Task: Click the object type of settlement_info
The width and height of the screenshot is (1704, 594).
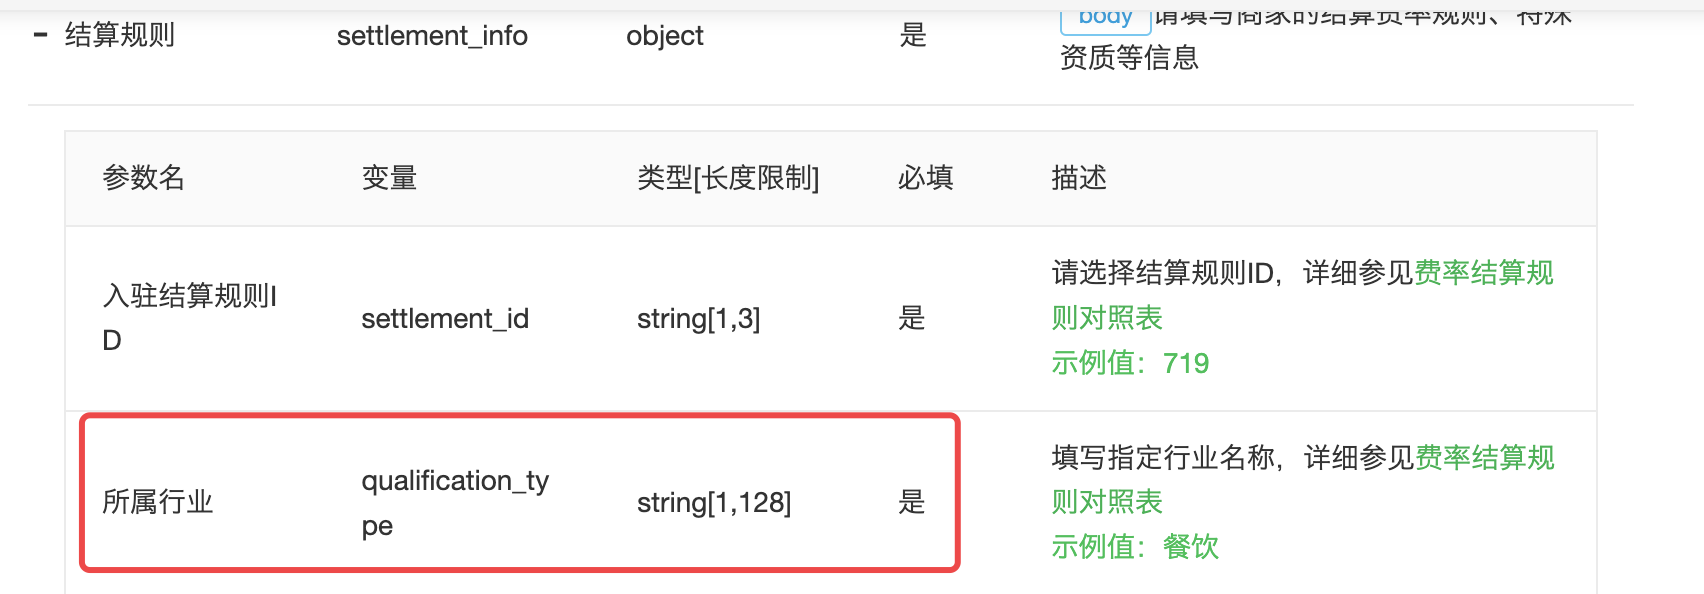Action: 665,36
